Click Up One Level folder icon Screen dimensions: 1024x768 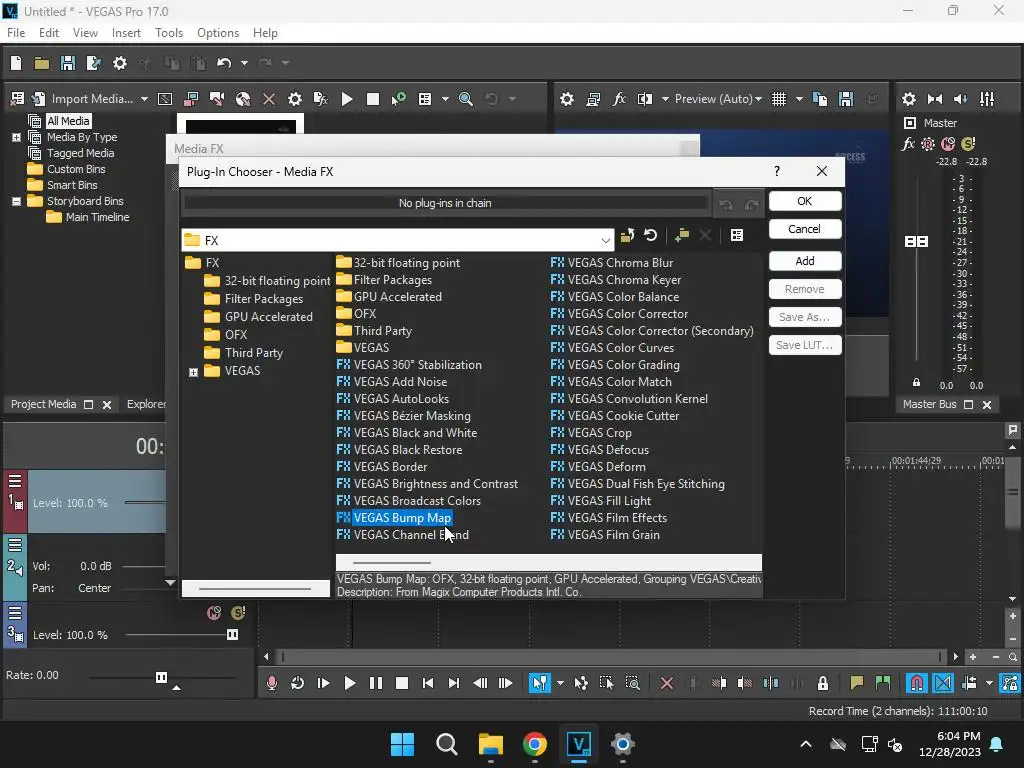tap(628, 235)
